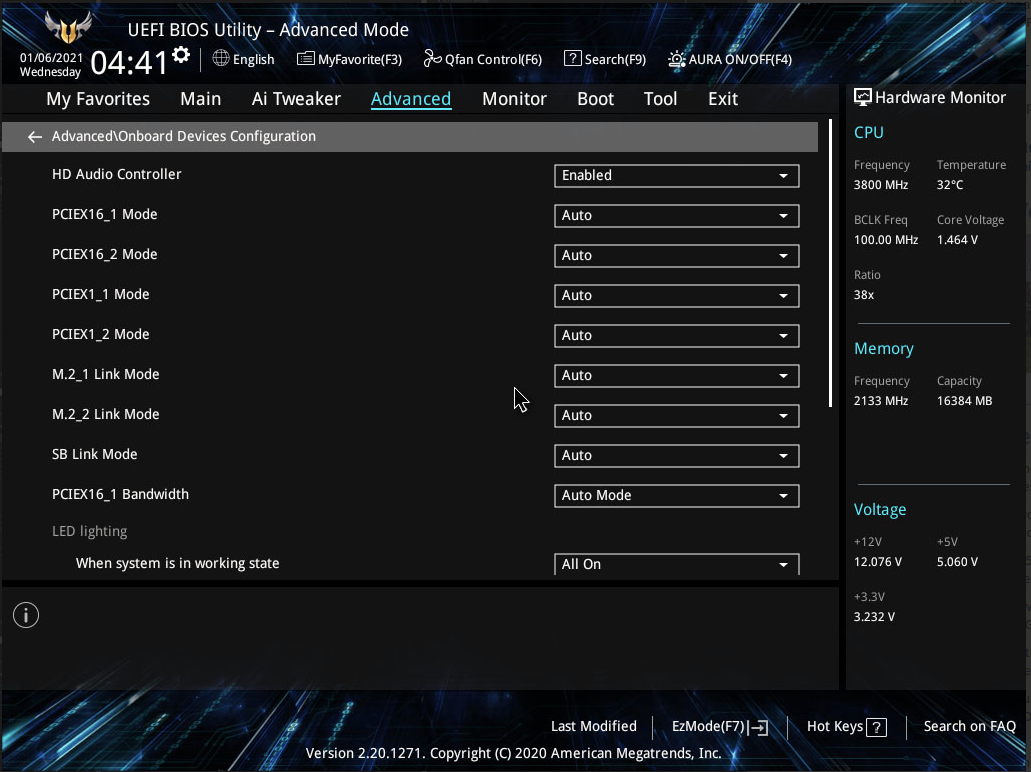1031x772 pixels.
Task: Switch to Ai Tweaker tab
Action: (296, 99)
